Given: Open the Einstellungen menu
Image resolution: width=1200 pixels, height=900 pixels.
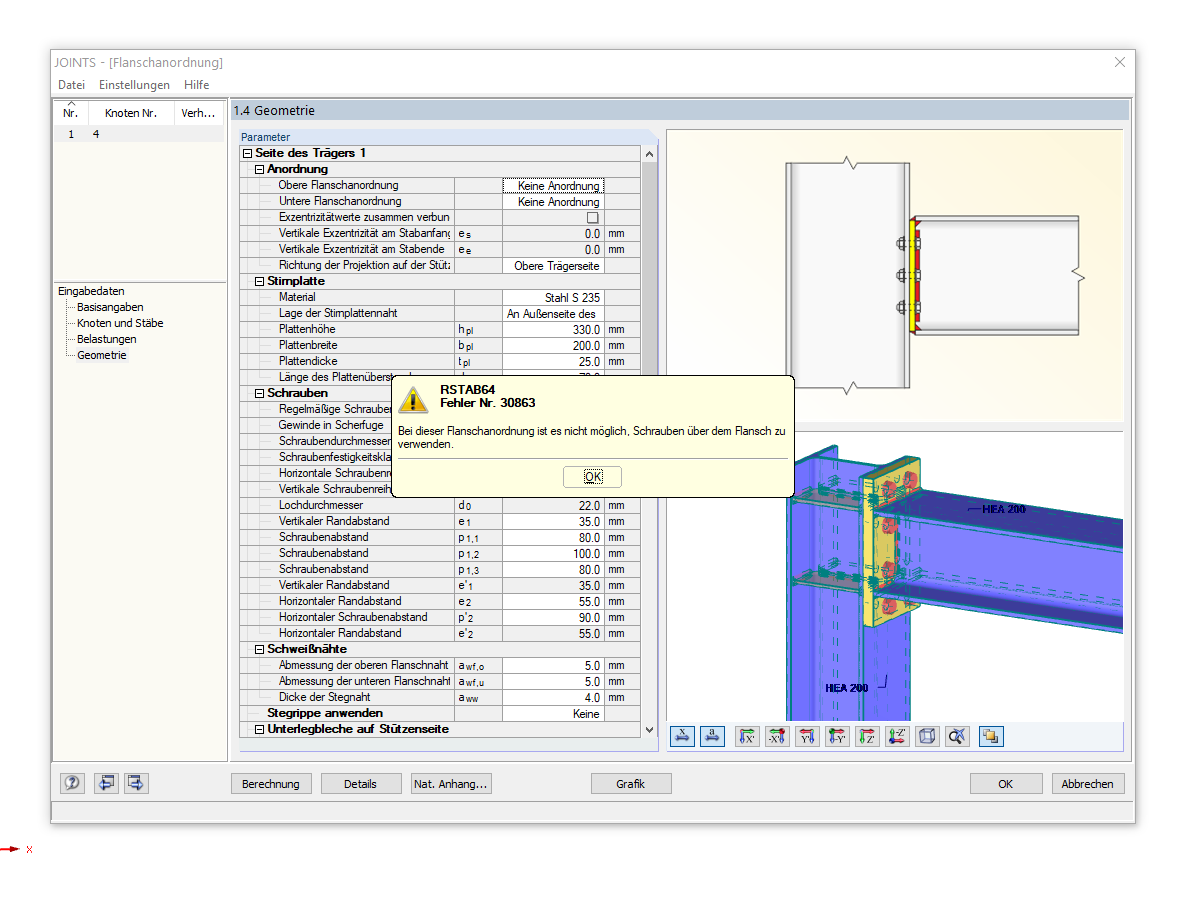Looking at the screenshot, I should coord(134,85).
